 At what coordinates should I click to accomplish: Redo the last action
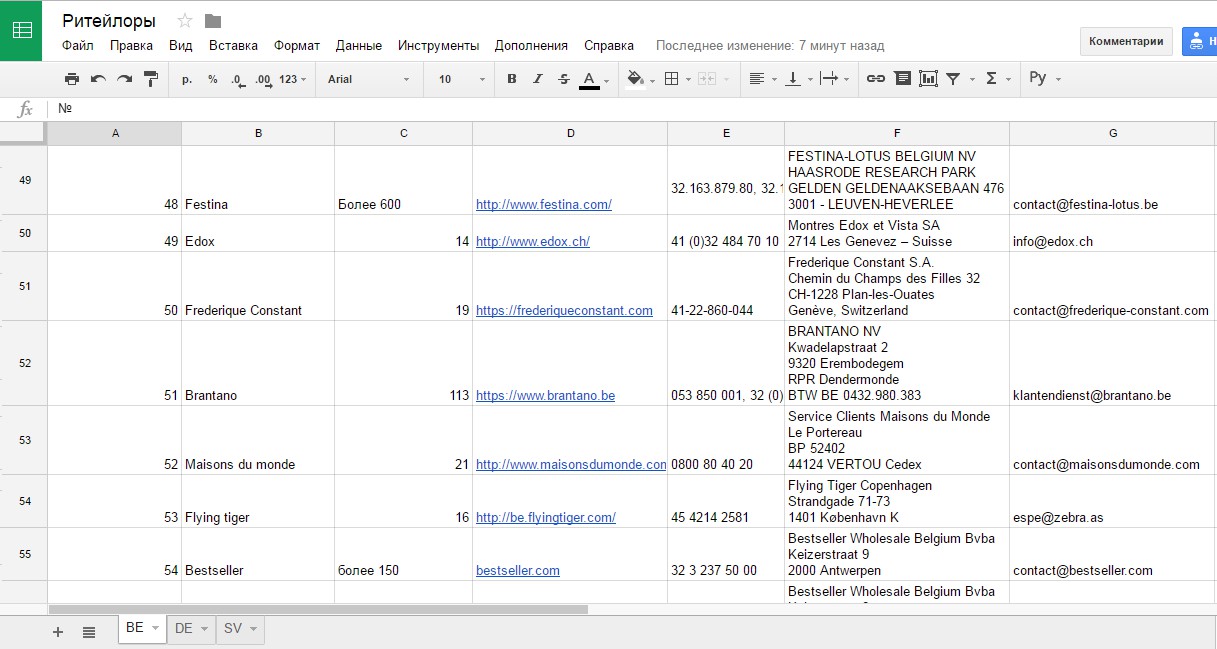pos(124,79)
